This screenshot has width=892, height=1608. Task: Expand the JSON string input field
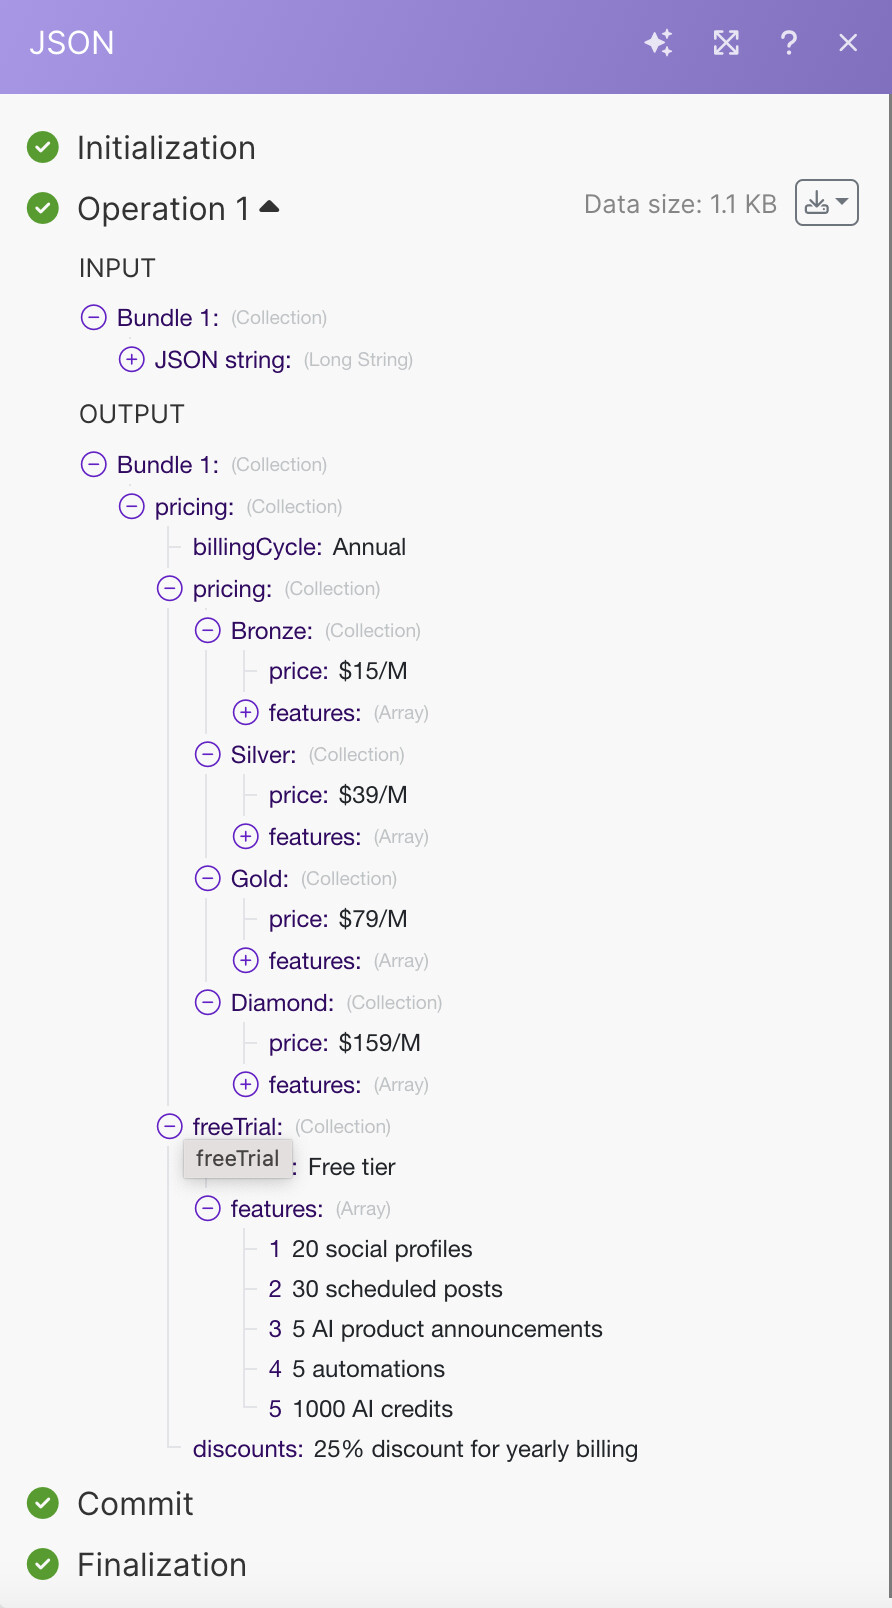click(x=132, y=359)
